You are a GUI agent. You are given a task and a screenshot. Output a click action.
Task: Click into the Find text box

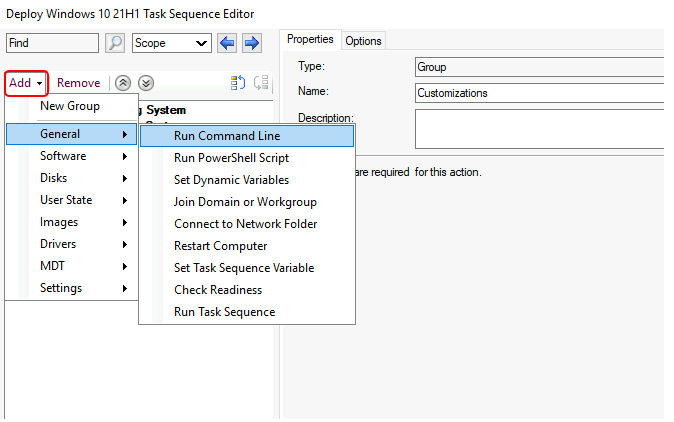52,43
